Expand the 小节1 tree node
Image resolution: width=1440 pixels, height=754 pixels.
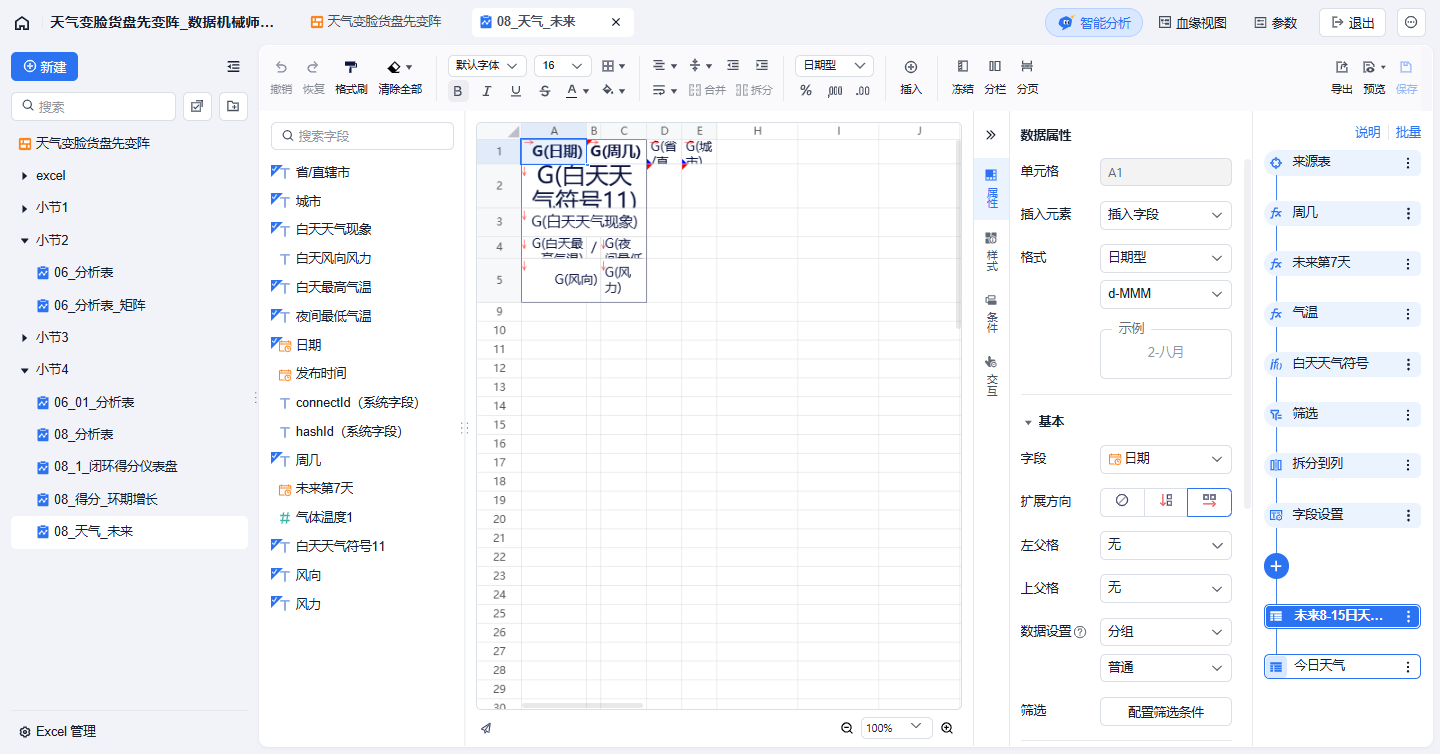25,208
